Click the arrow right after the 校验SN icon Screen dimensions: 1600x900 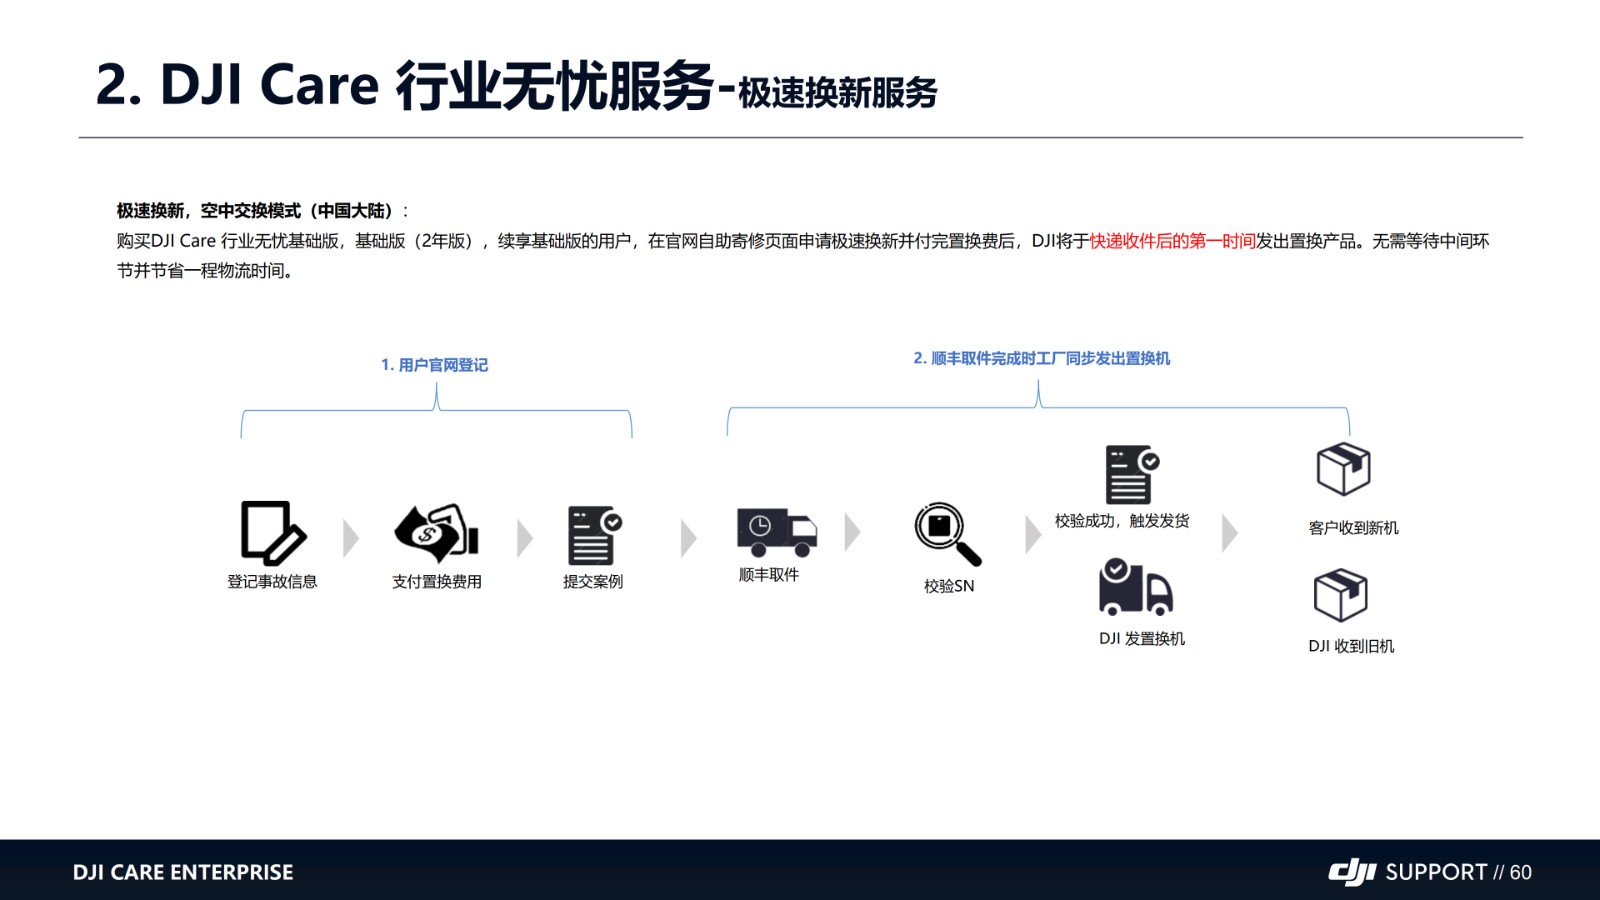tap(1033, 534)
